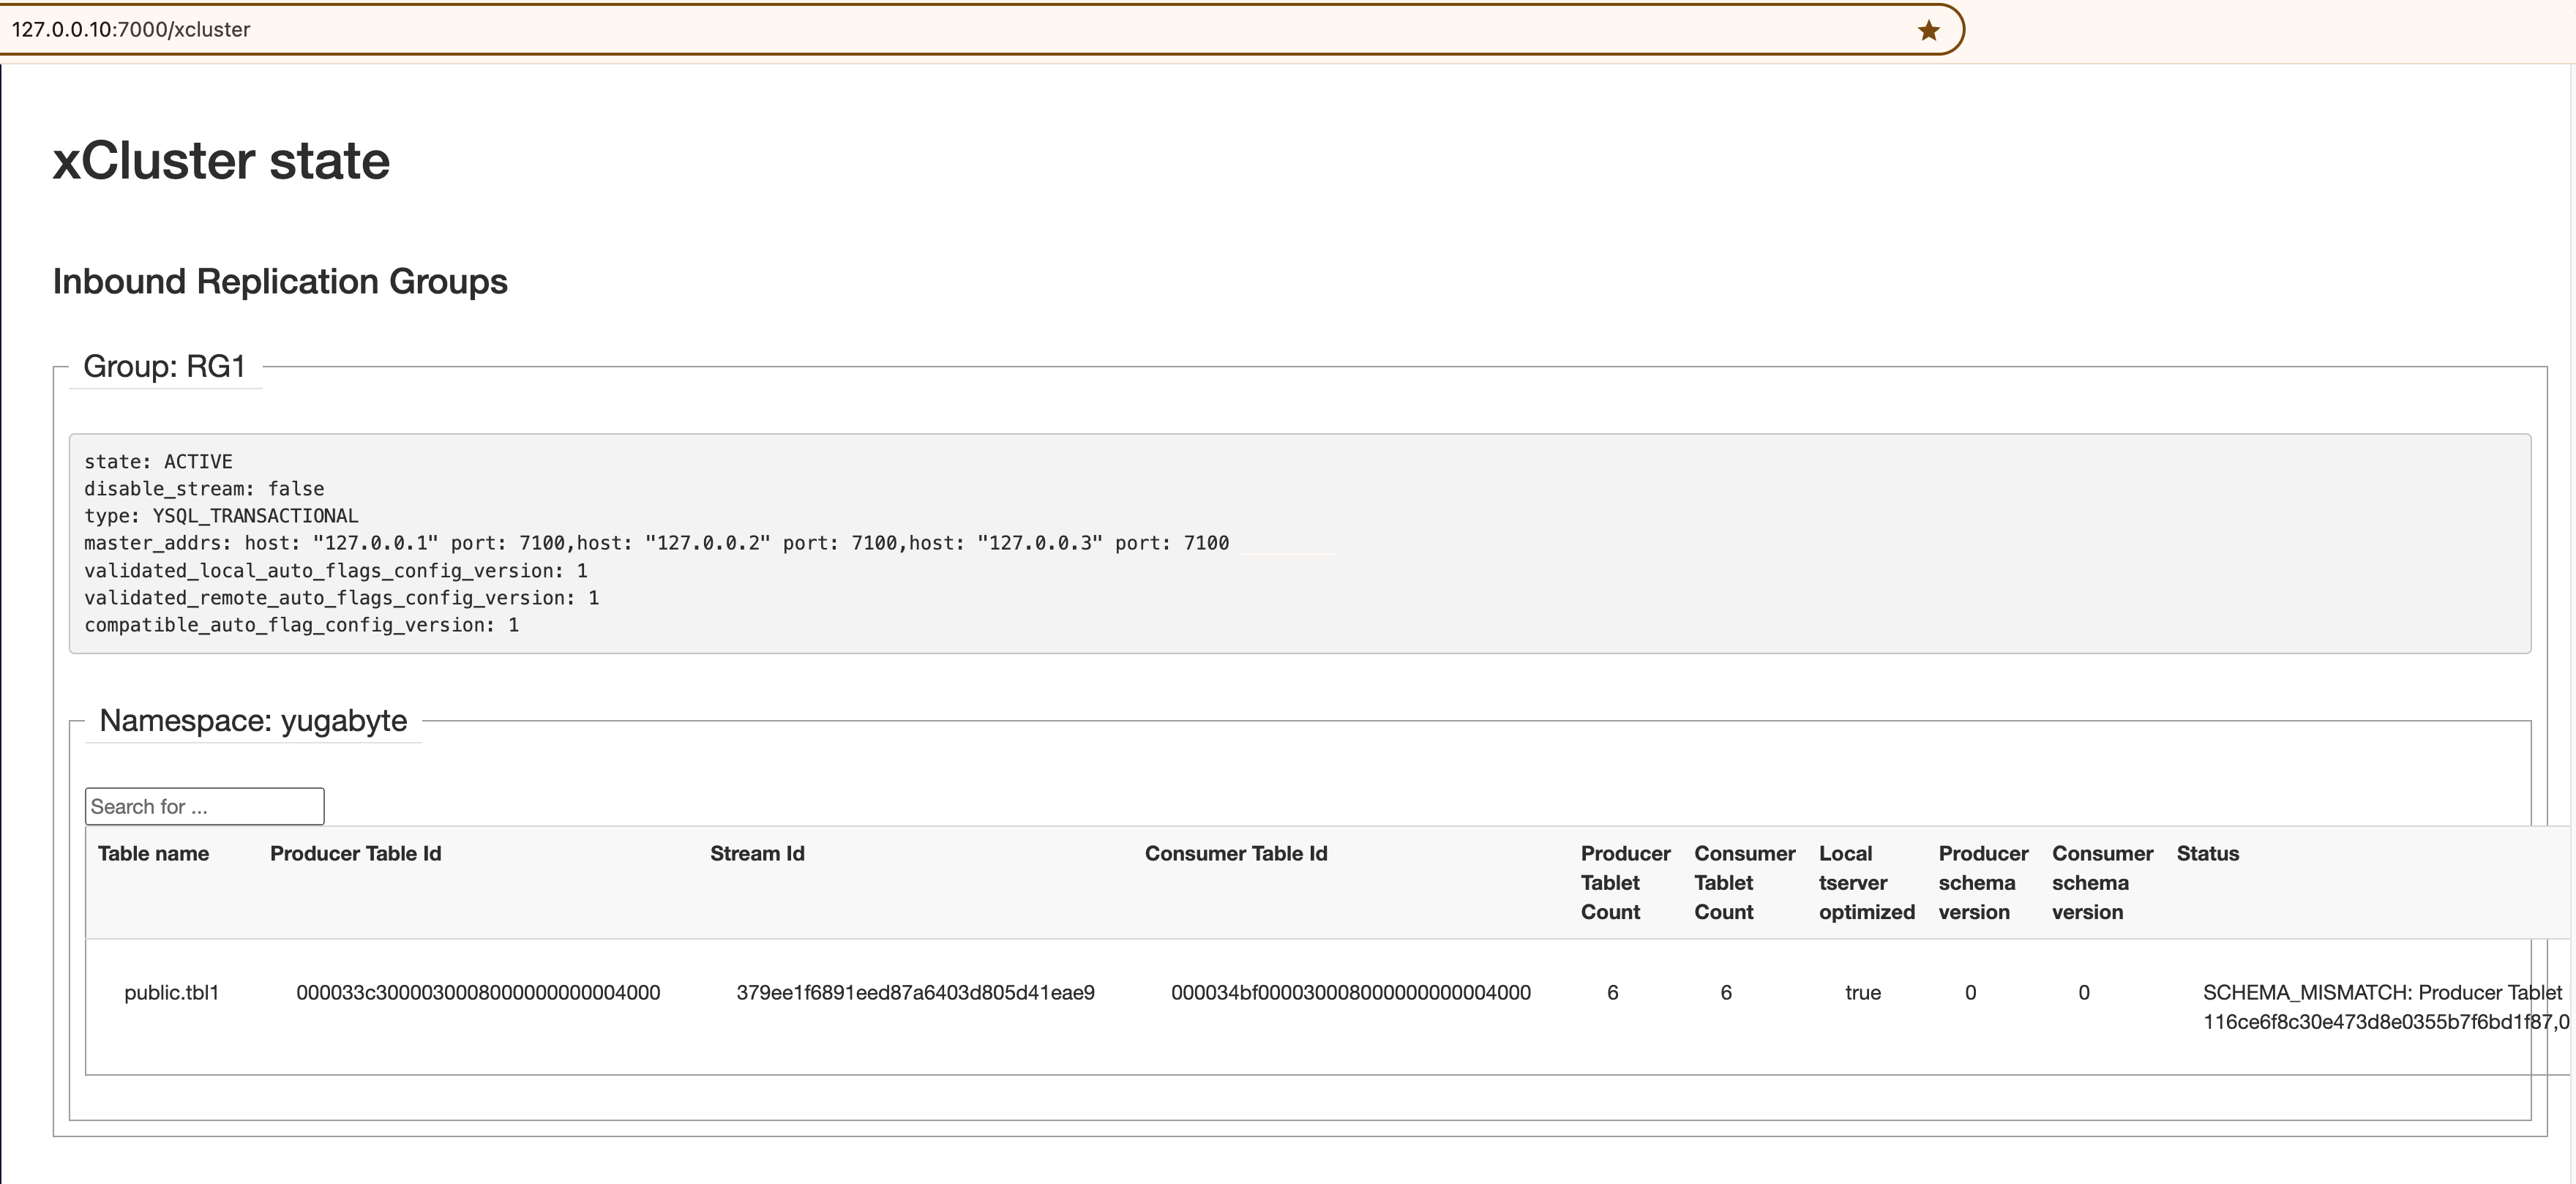Click producer table id 000033c3...4000
The height and width of the screenshot is (1184, 2576).
click(x=478, y=992)
